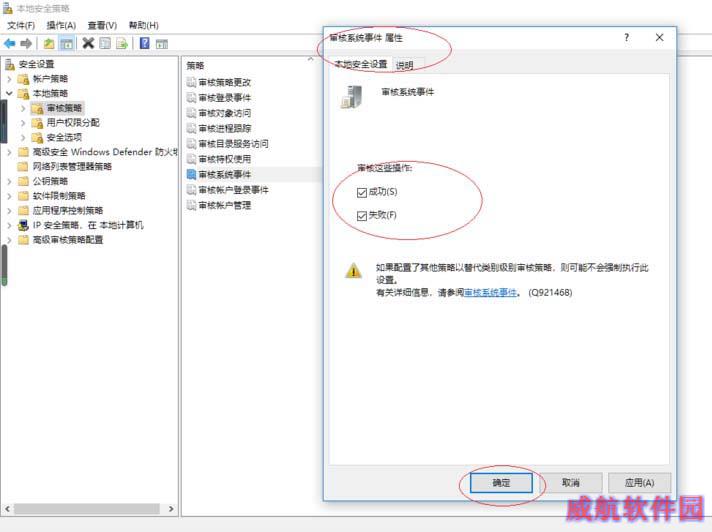The image size is (712, 532).
Task: Click the Properties toolbar icon
Action: [x=105, y=44]
